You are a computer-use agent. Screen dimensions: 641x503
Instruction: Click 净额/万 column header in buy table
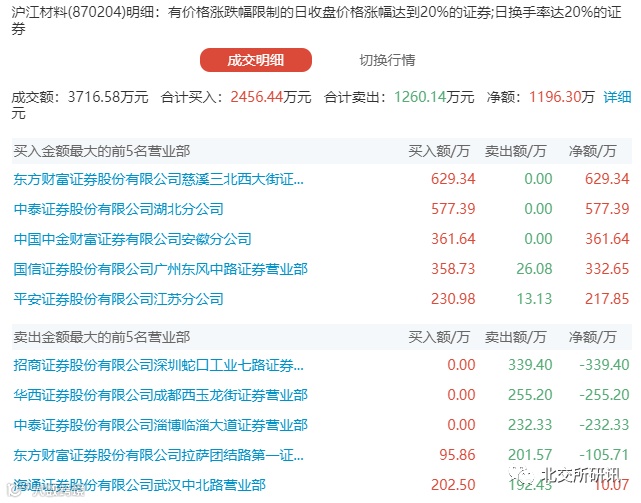click(592, 151)
